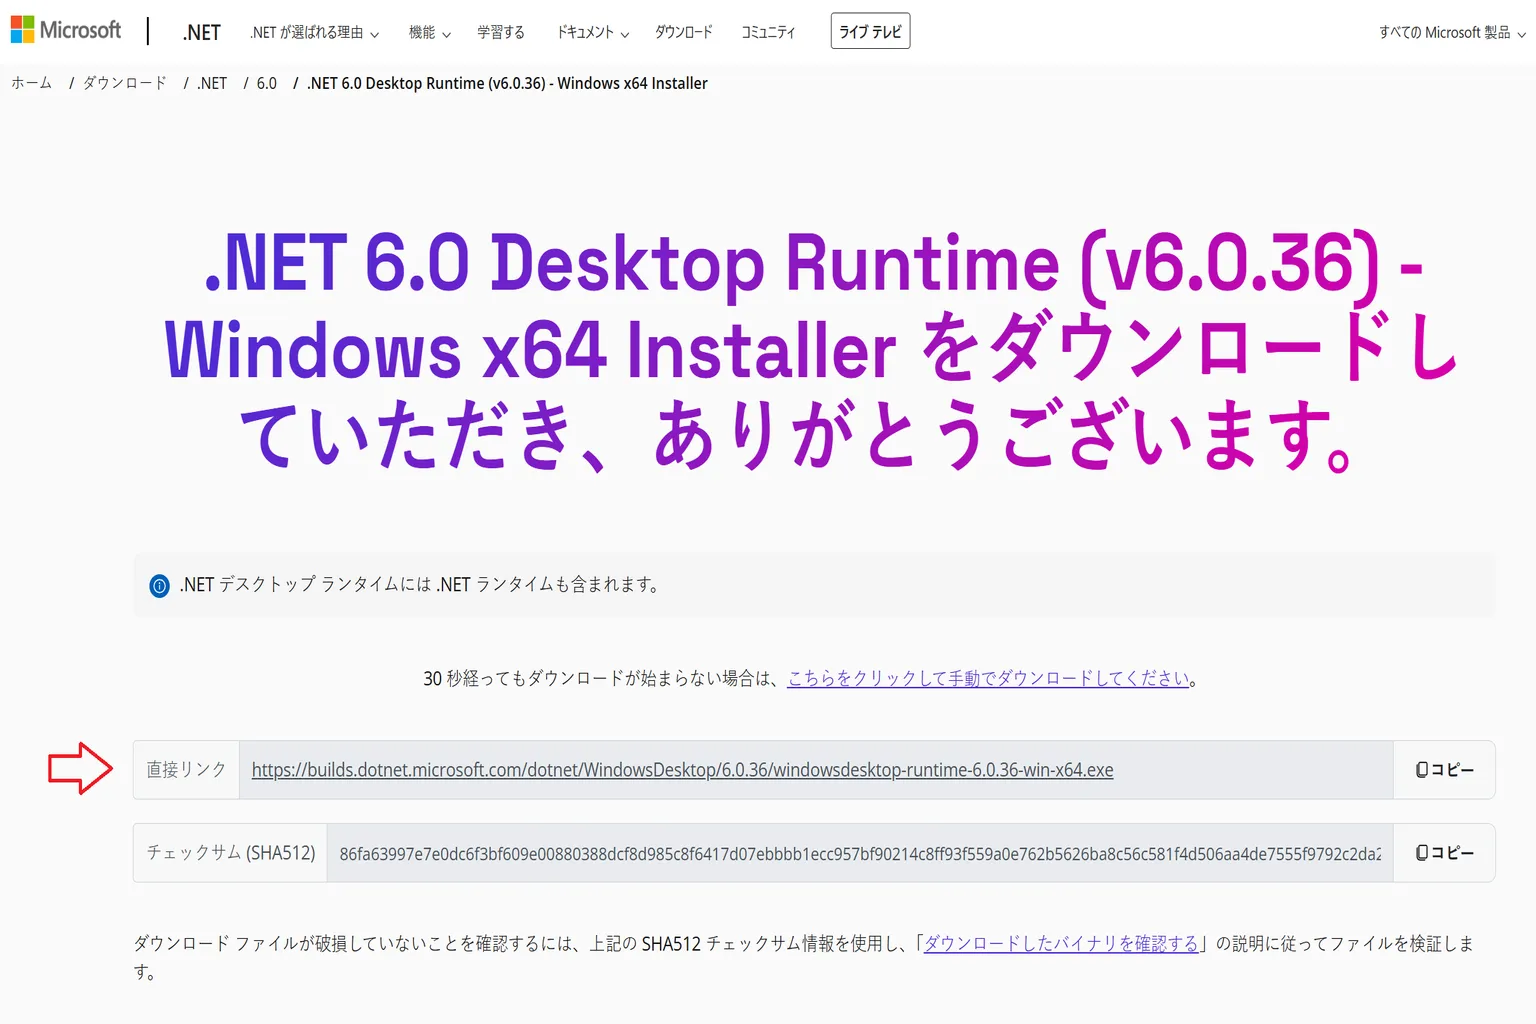
Task: Copy the direct link with its コピー button
Action: click(1444, 770)
